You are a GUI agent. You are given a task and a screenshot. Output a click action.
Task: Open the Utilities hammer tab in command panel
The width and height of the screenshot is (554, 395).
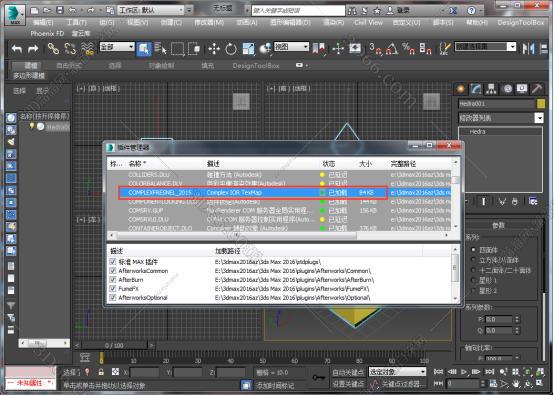(x=537, y=89)
